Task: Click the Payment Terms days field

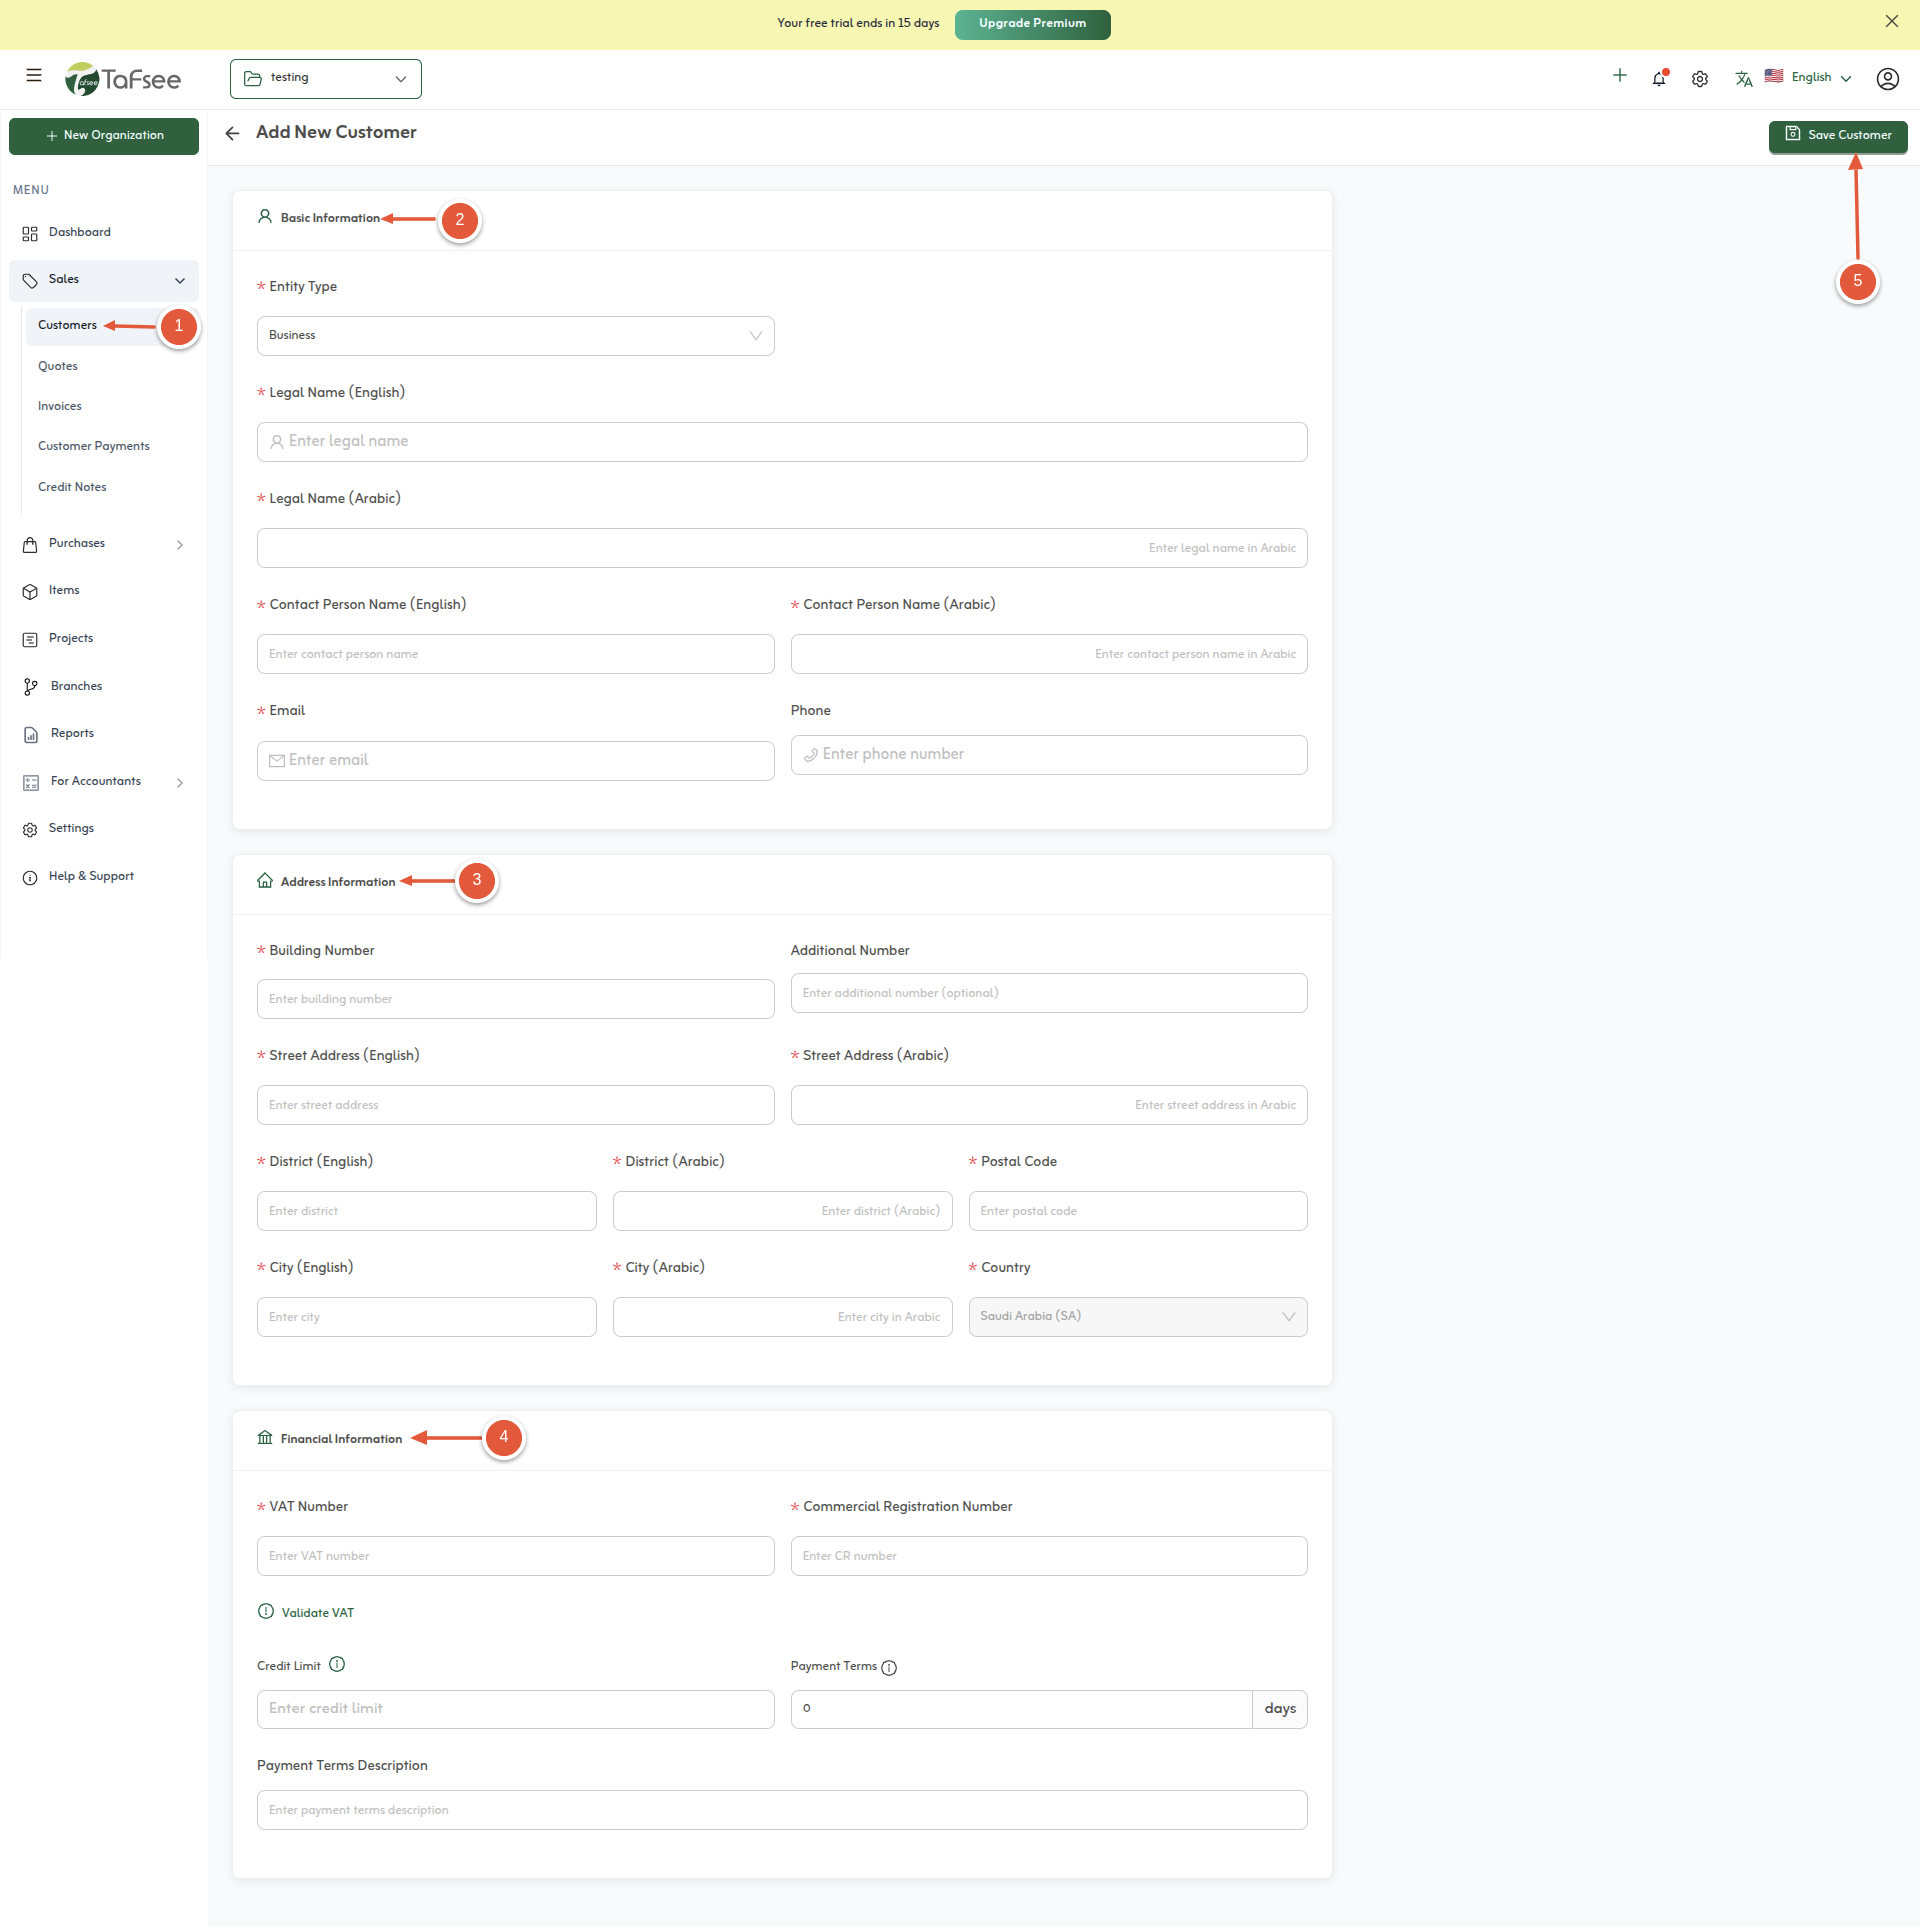Action: coord(1021,1709)
